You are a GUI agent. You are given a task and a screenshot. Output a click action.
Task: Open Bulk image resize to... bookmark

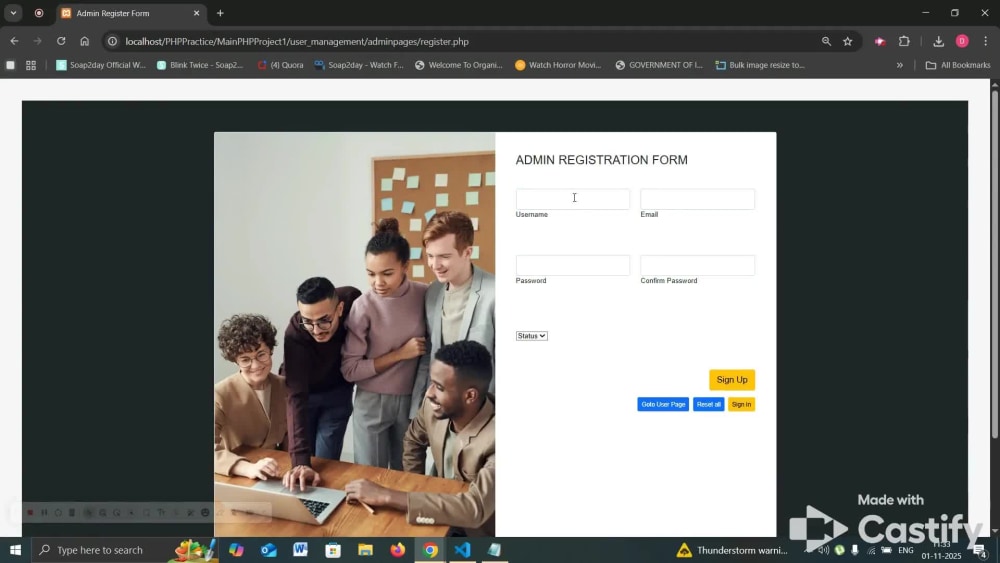(x=760, y=65)
